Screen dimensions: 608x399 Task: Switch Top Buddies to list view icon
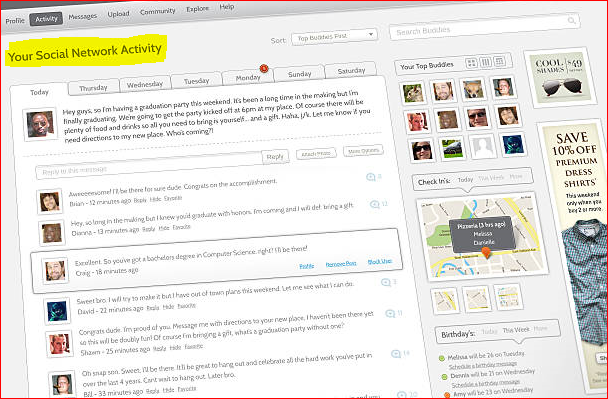pyautogui.click(x=500, y=61)
